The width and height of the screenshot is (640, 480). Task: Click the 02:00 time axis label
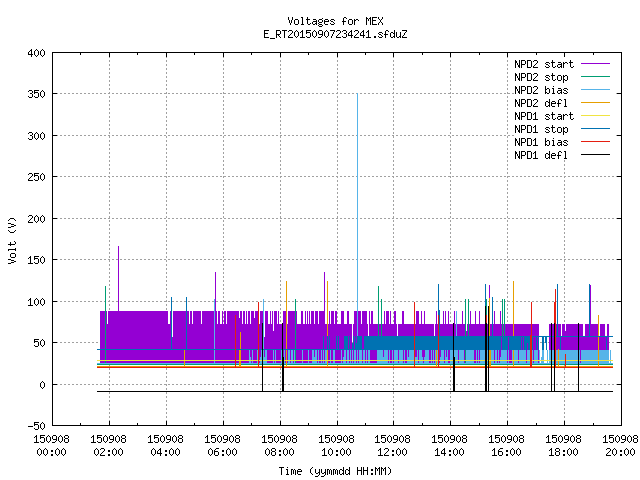point(109,452)
